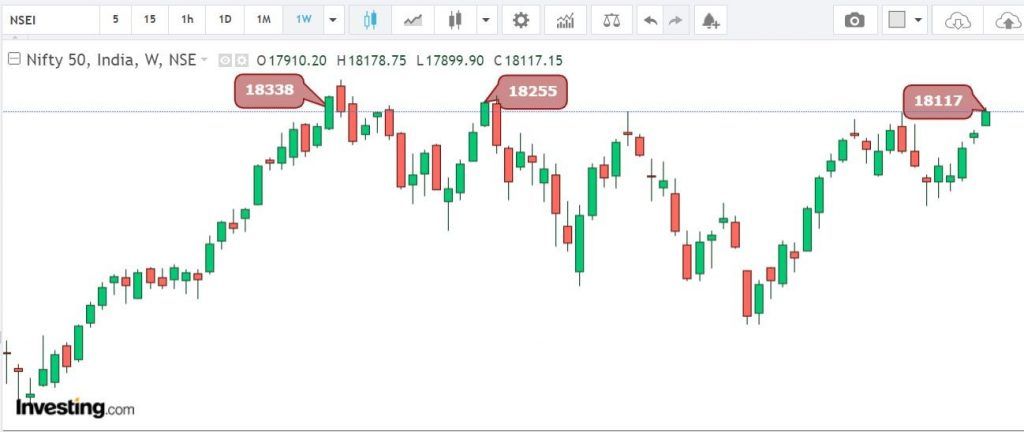Undo last chart action
The width and height of the screenshot is (1024, 432).
tap(650, 20)
